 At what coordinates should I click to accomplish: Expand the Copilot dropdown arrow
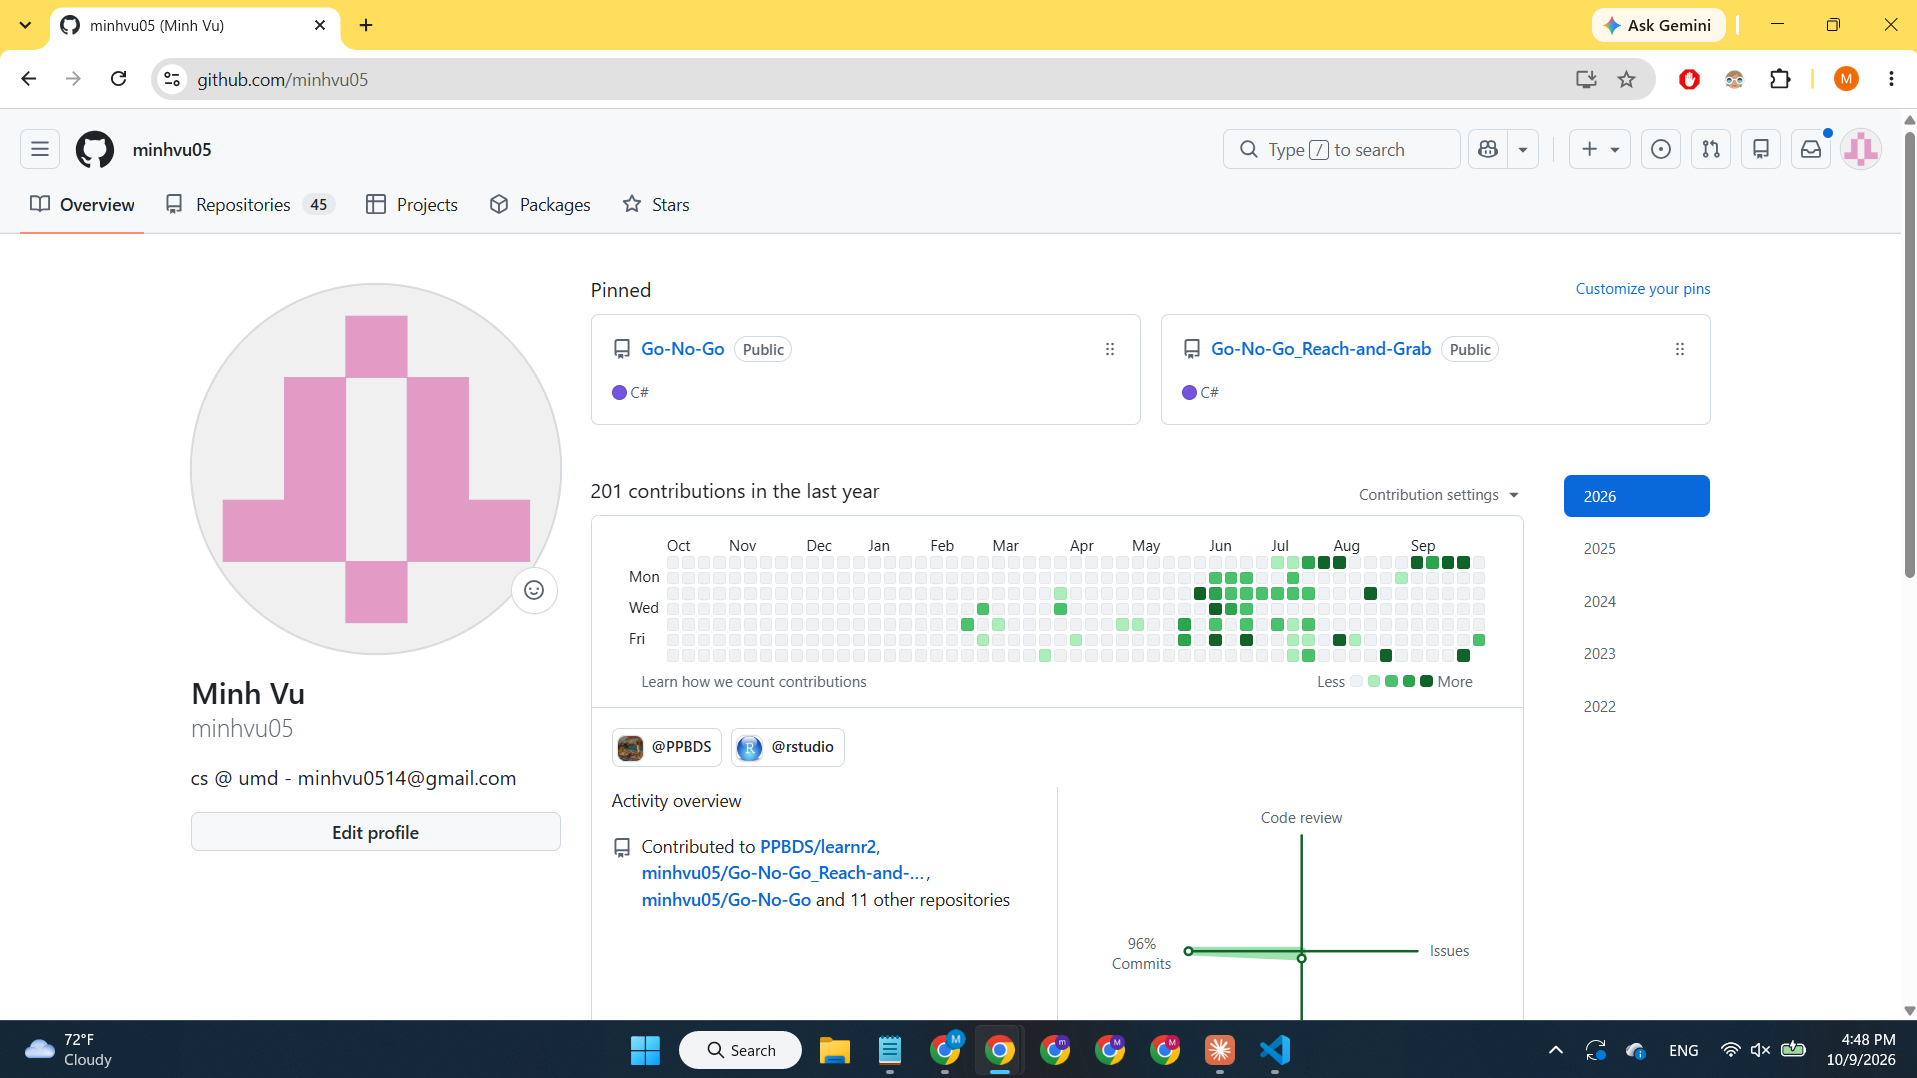(x=1523, y=149)
